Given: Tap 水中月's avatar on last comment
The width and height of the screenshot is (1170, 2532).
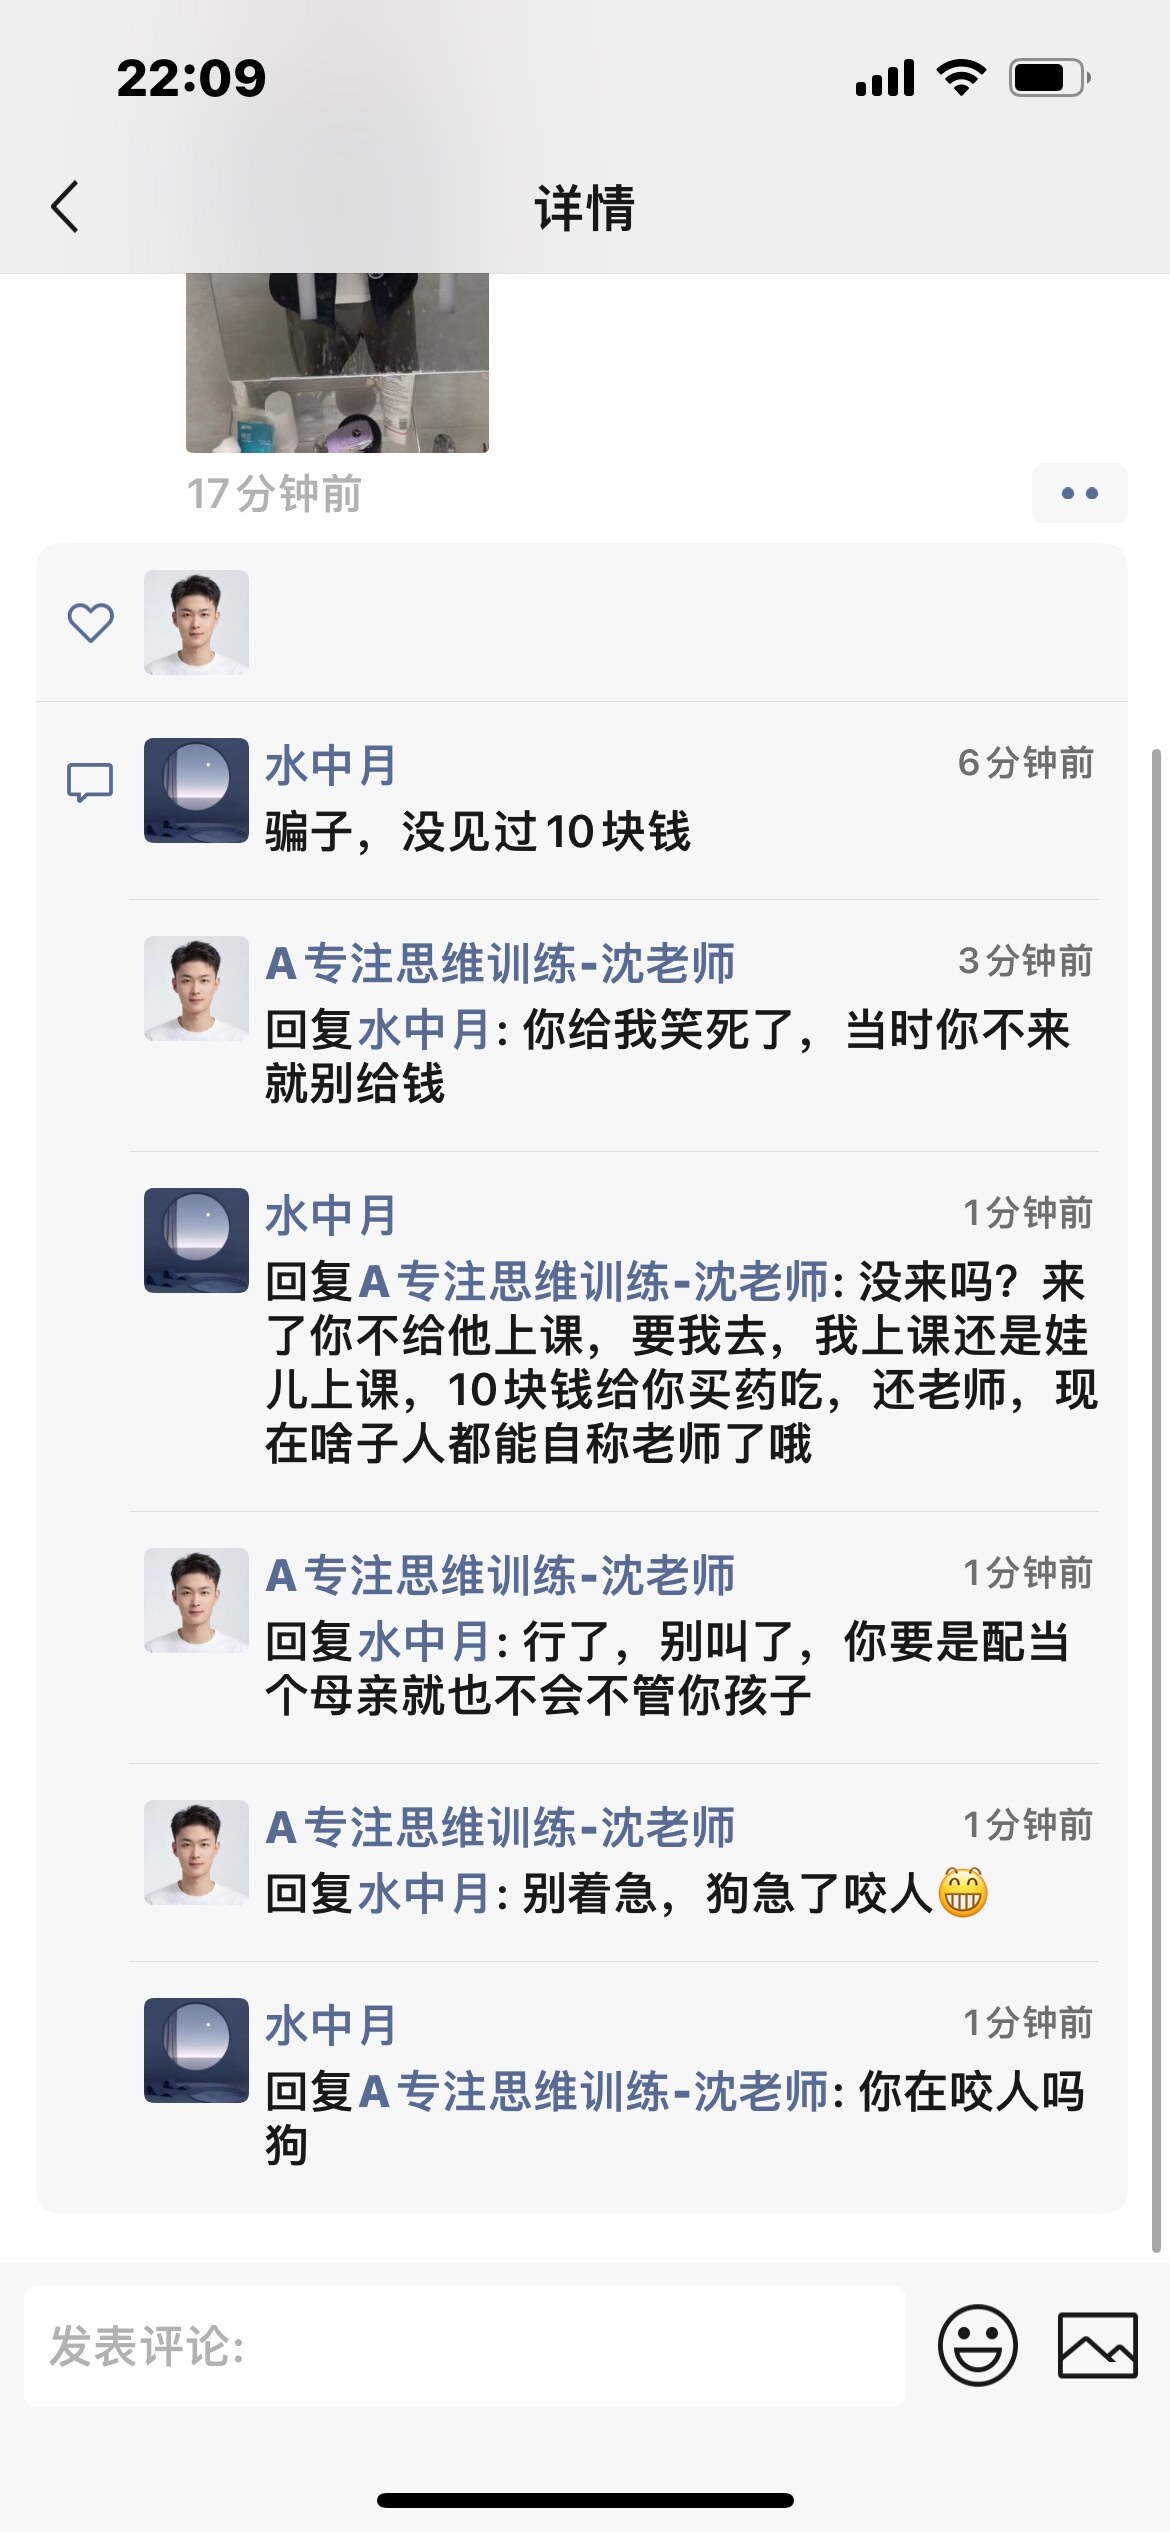Looking at the screenshot, I should pos(196,2050).
